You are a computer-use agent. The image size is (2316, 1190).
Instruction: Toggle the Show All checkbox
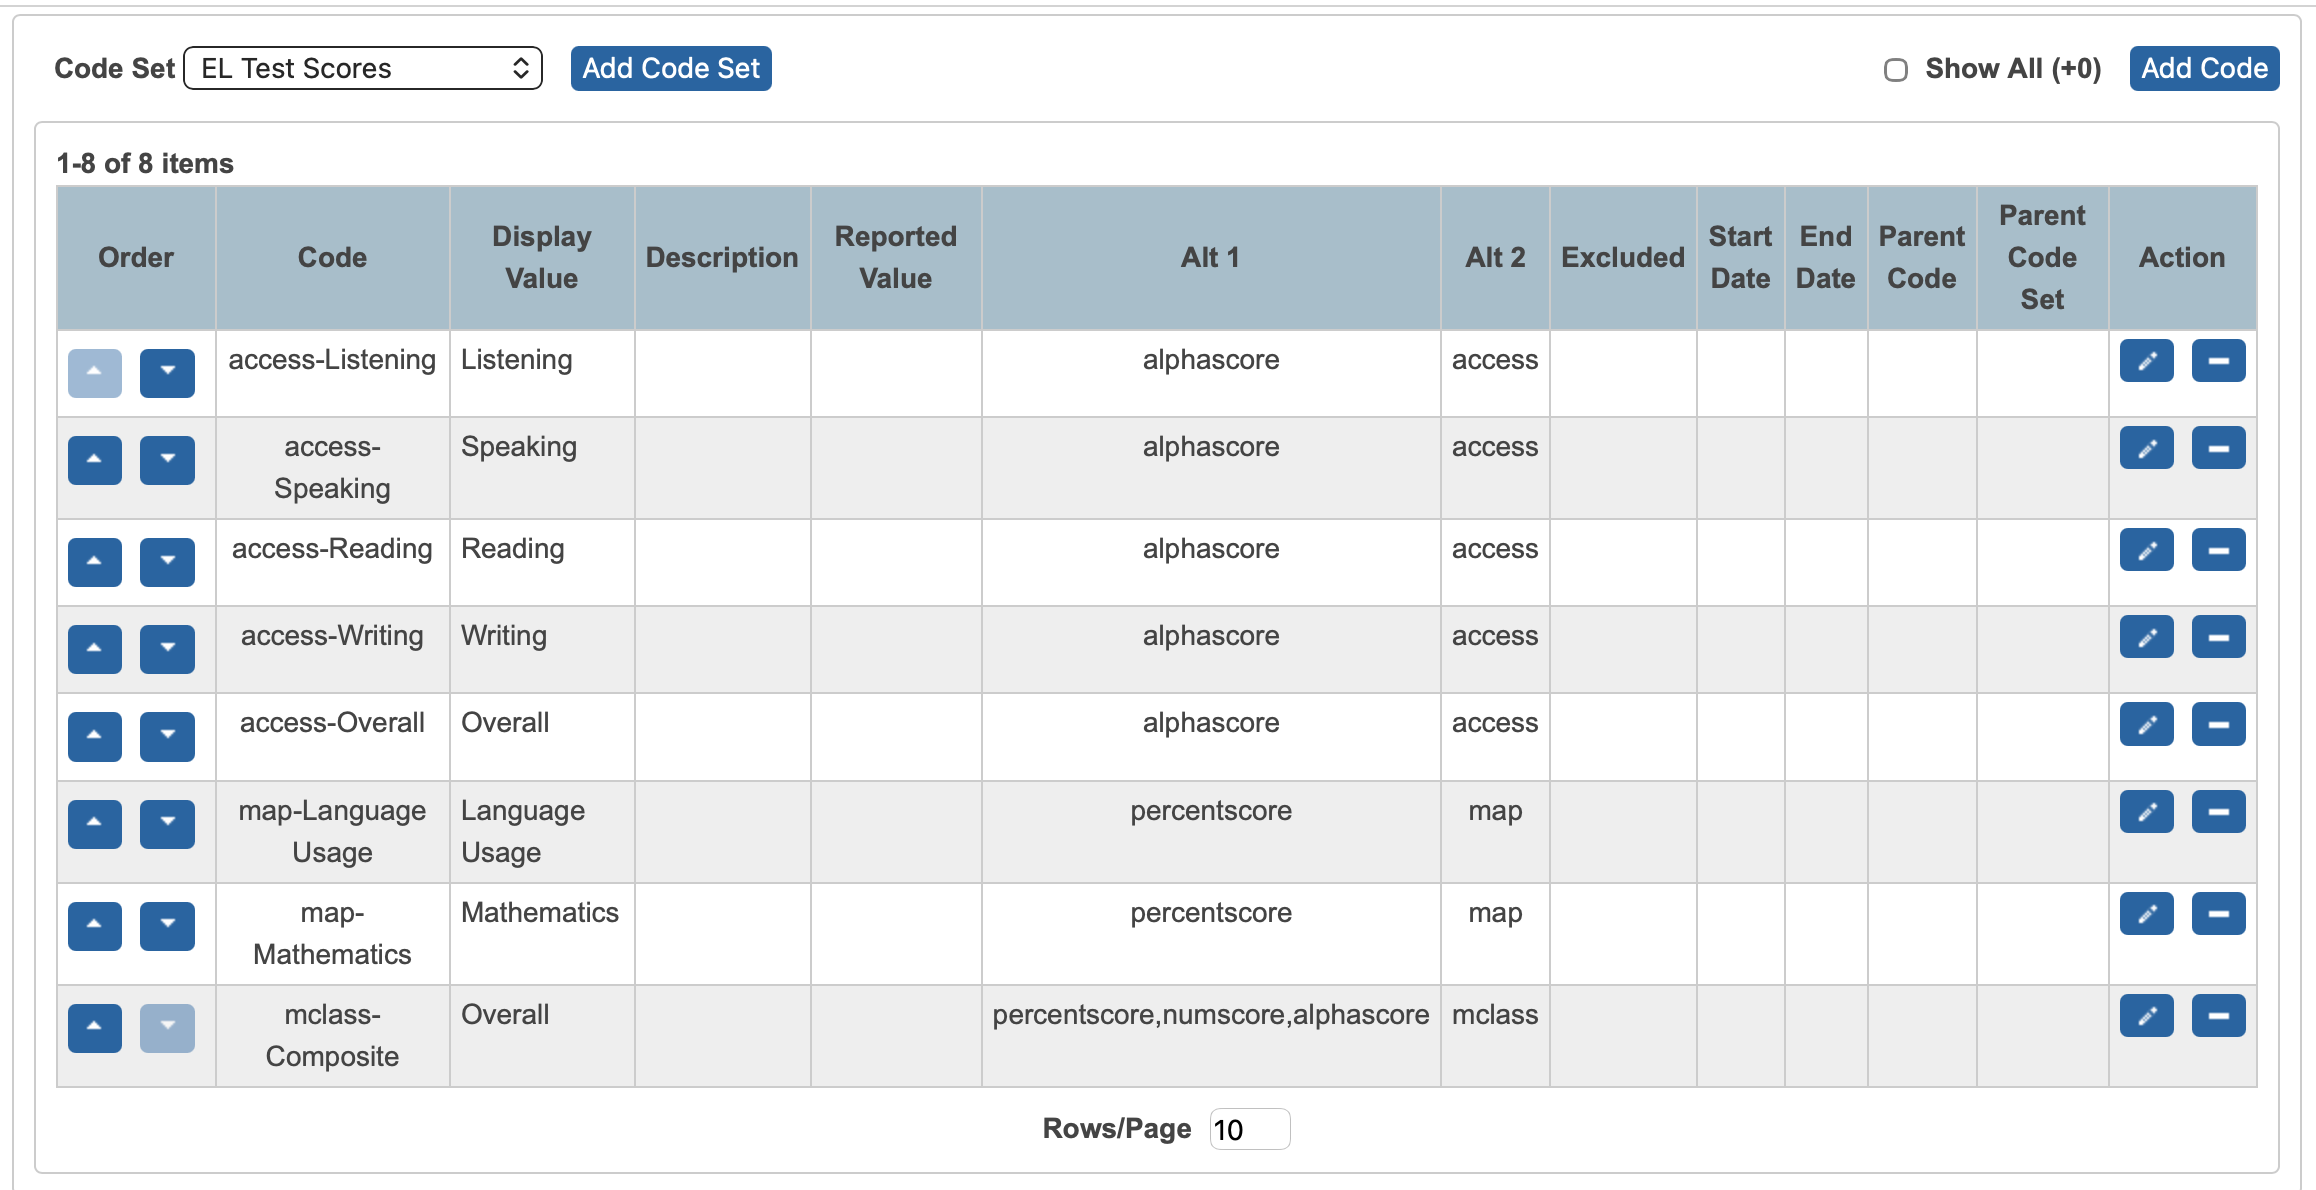pyautogui.click(x=1895, y=69)
